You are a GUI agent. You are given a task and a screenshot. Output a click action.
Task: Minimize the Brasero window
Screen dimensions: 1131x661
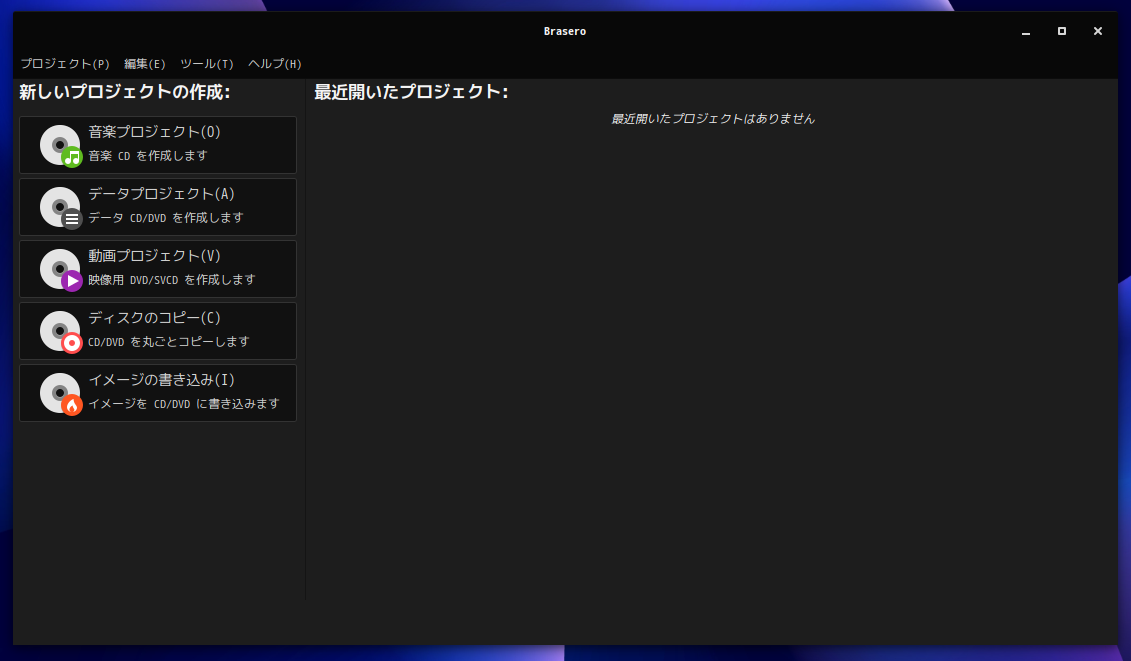click(1026, 31)
